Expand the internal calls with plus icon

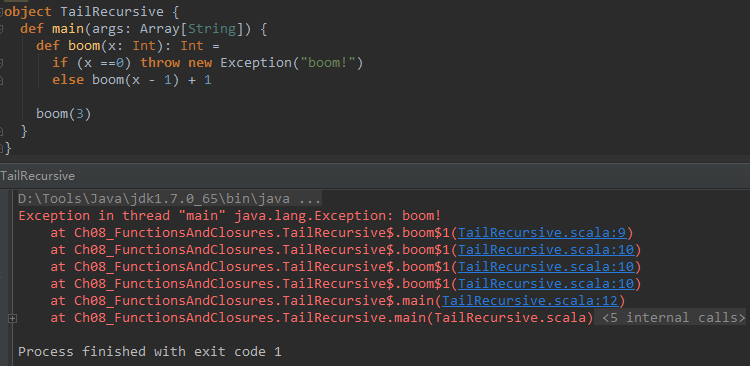(12, 318)
